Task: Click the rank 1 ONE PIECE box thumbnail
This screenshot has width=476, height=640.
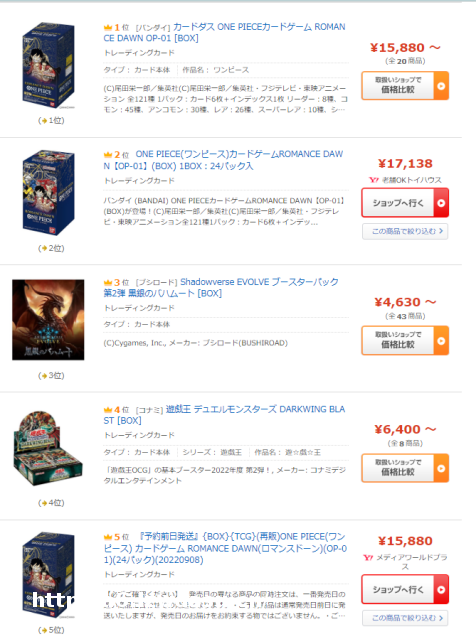Action: (x=48, y=65)
